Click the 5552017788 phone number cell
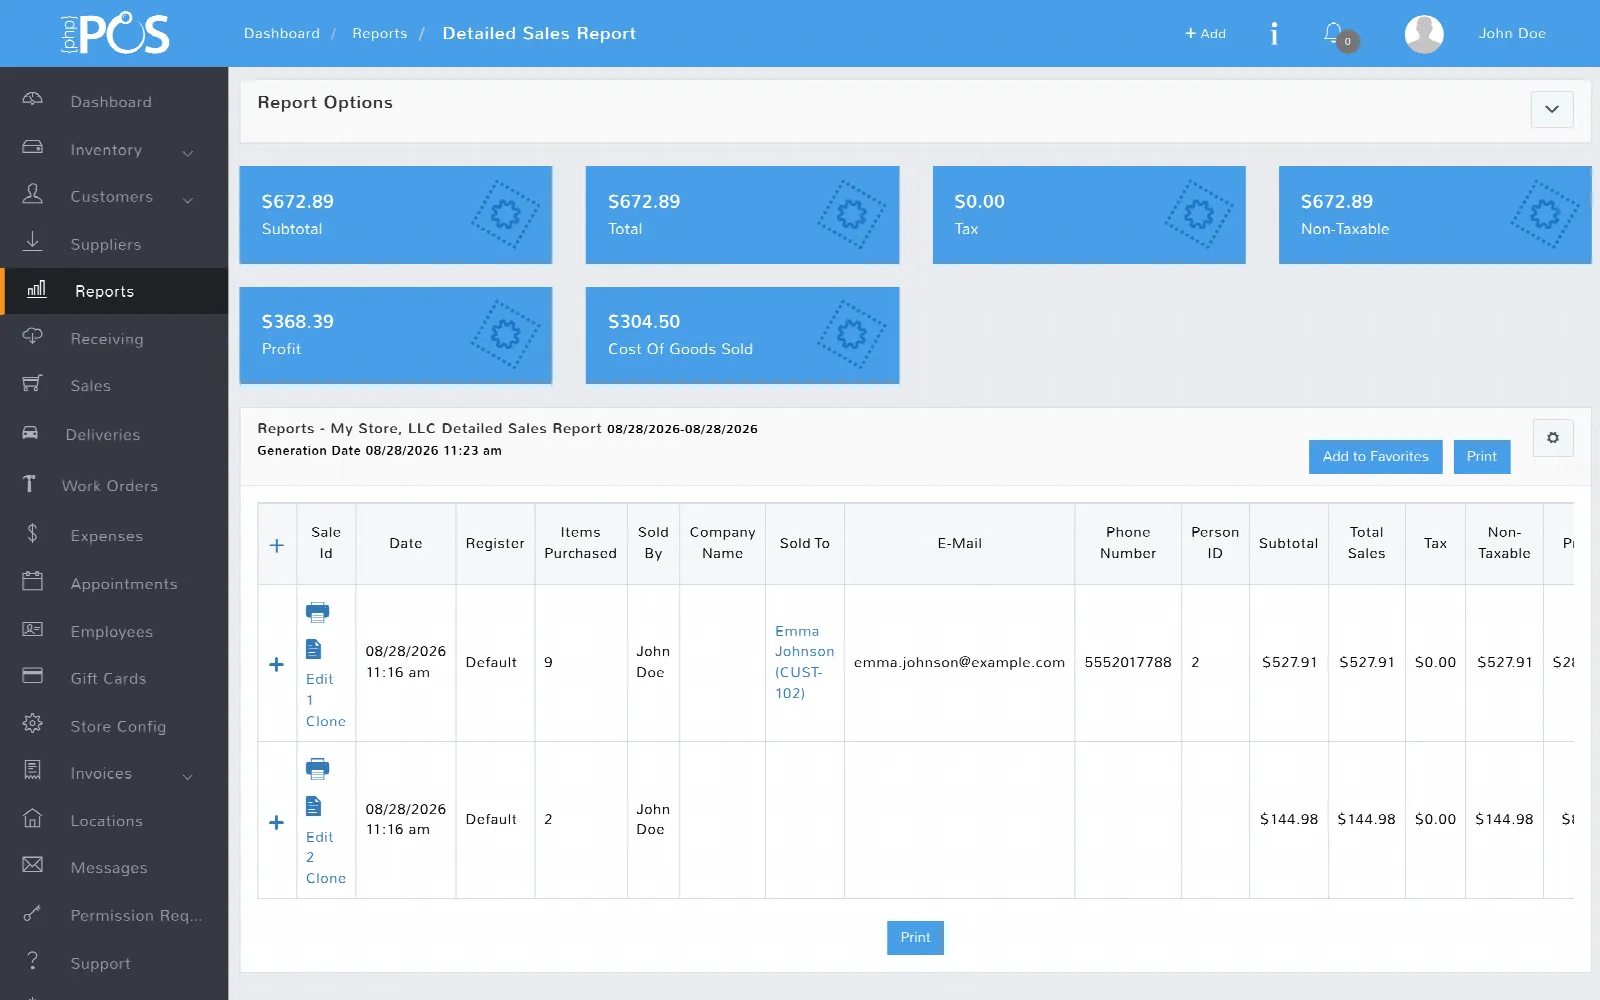 pyautogui.click(x=1128, y=662)
